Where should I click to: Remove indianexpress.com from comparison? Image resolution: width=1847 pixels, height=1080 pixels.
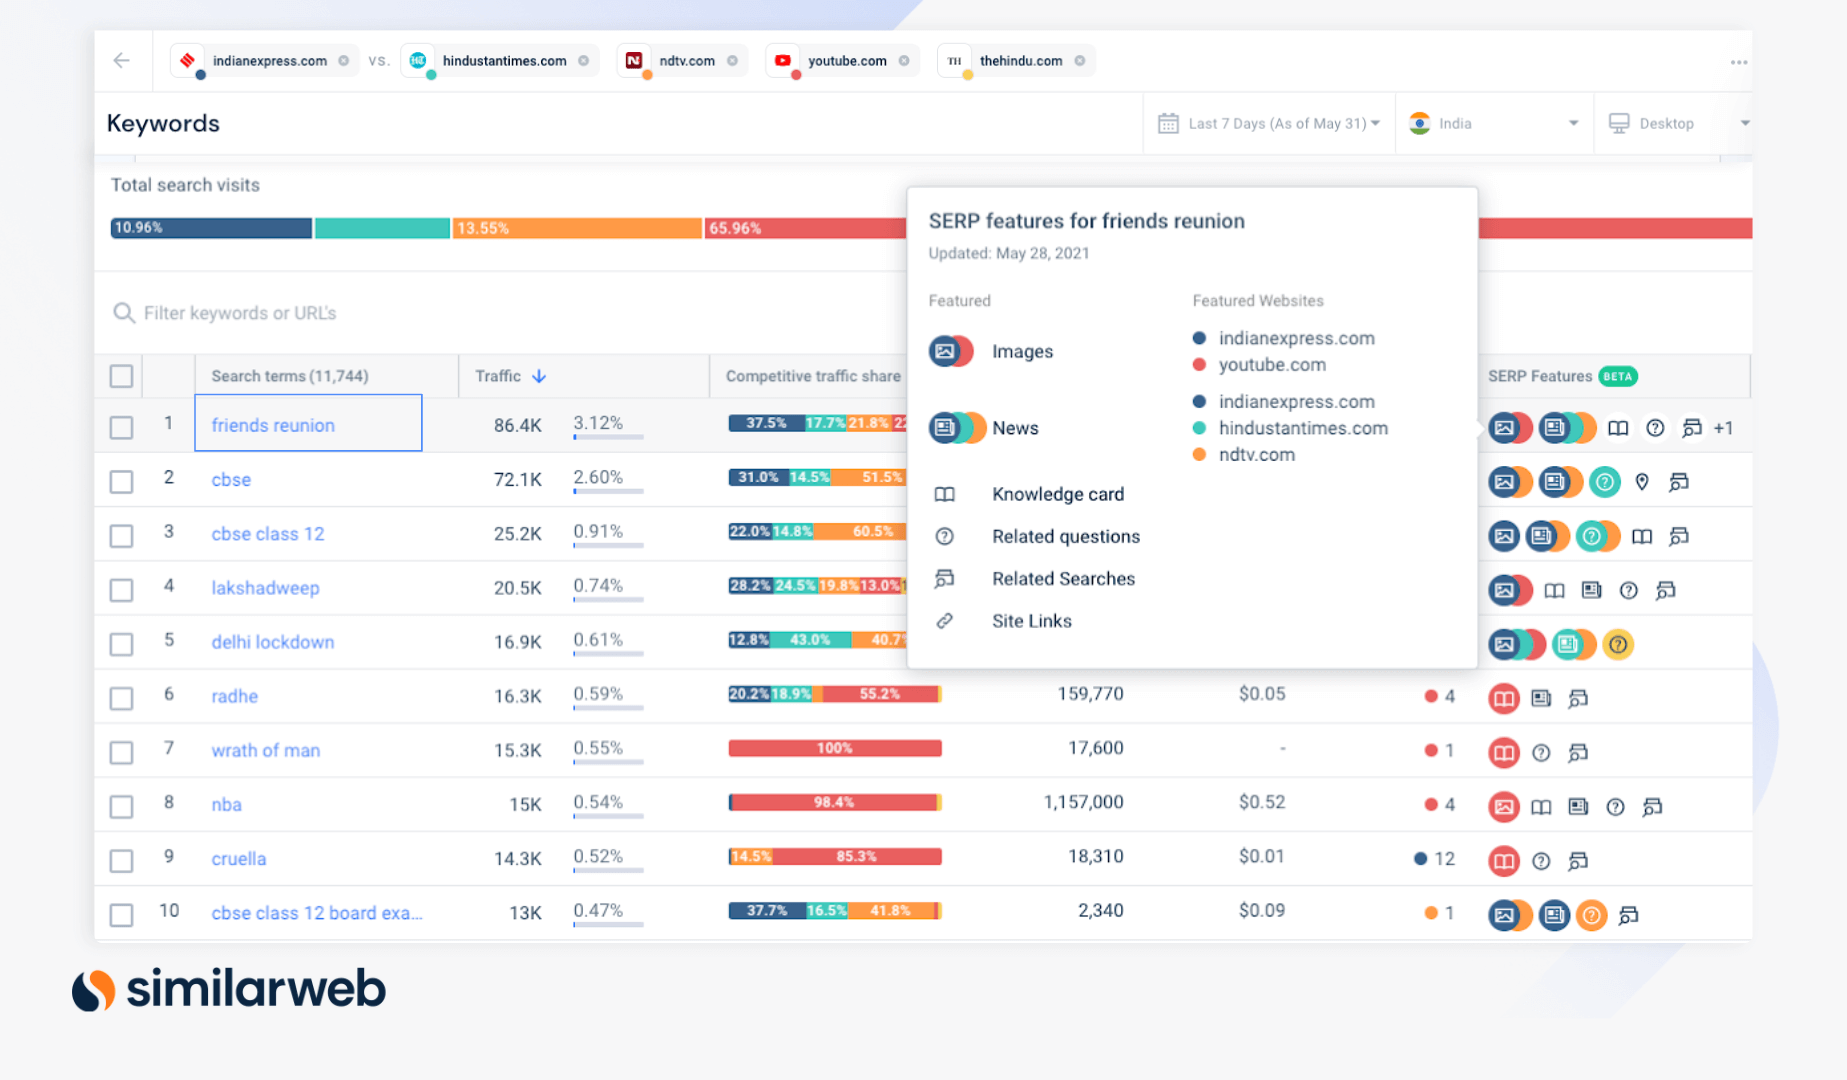pyautogui.click(x=344, y=61)
